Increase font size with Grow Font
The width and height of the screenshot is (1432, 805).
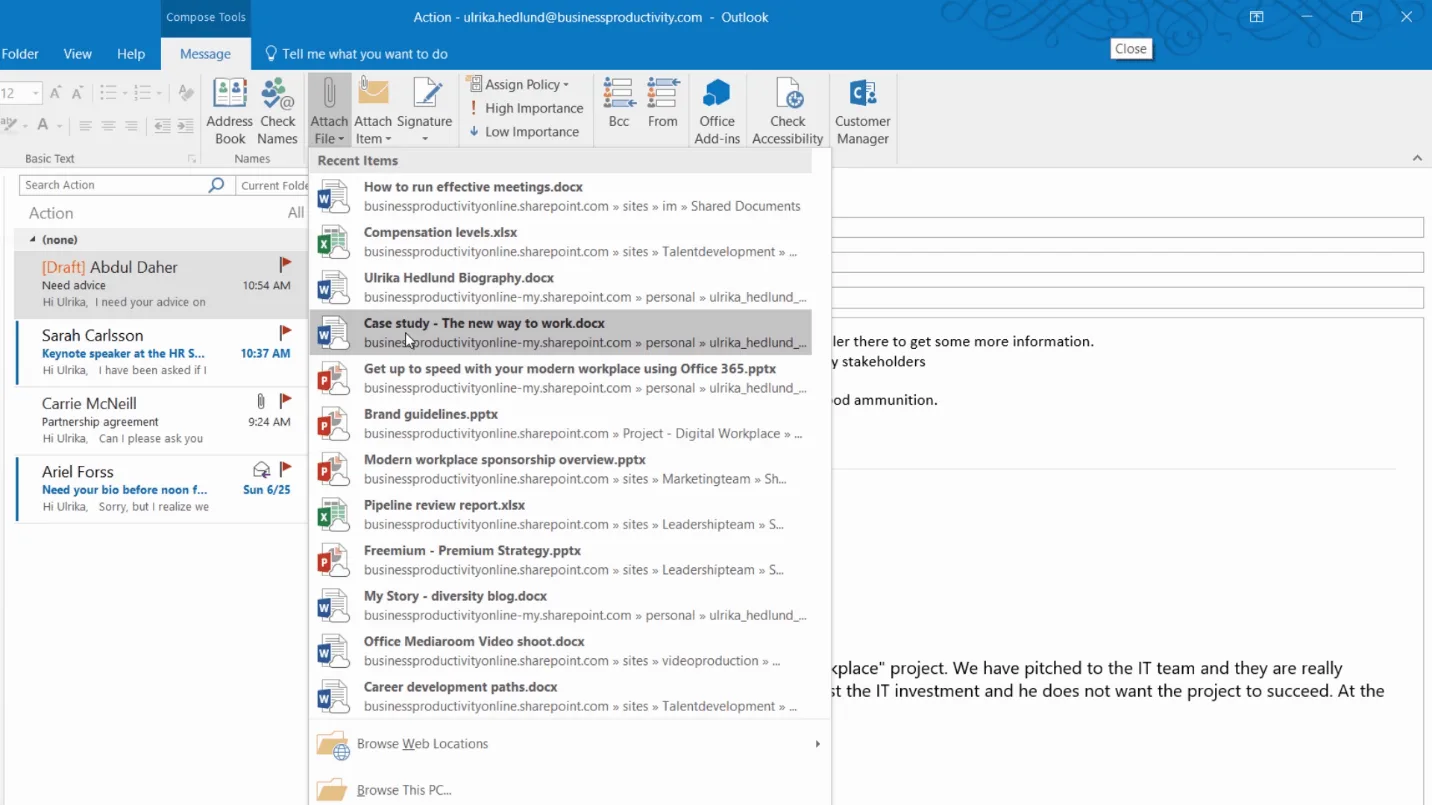pyautogui.click(x=56, y=93)
